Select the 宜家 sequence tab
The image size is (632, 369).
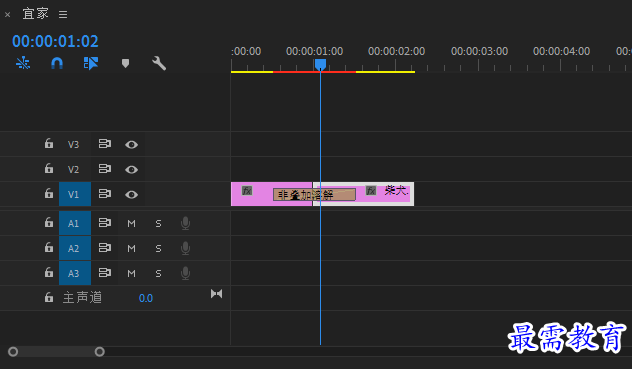pyautogui.click(x=35, y=14)
